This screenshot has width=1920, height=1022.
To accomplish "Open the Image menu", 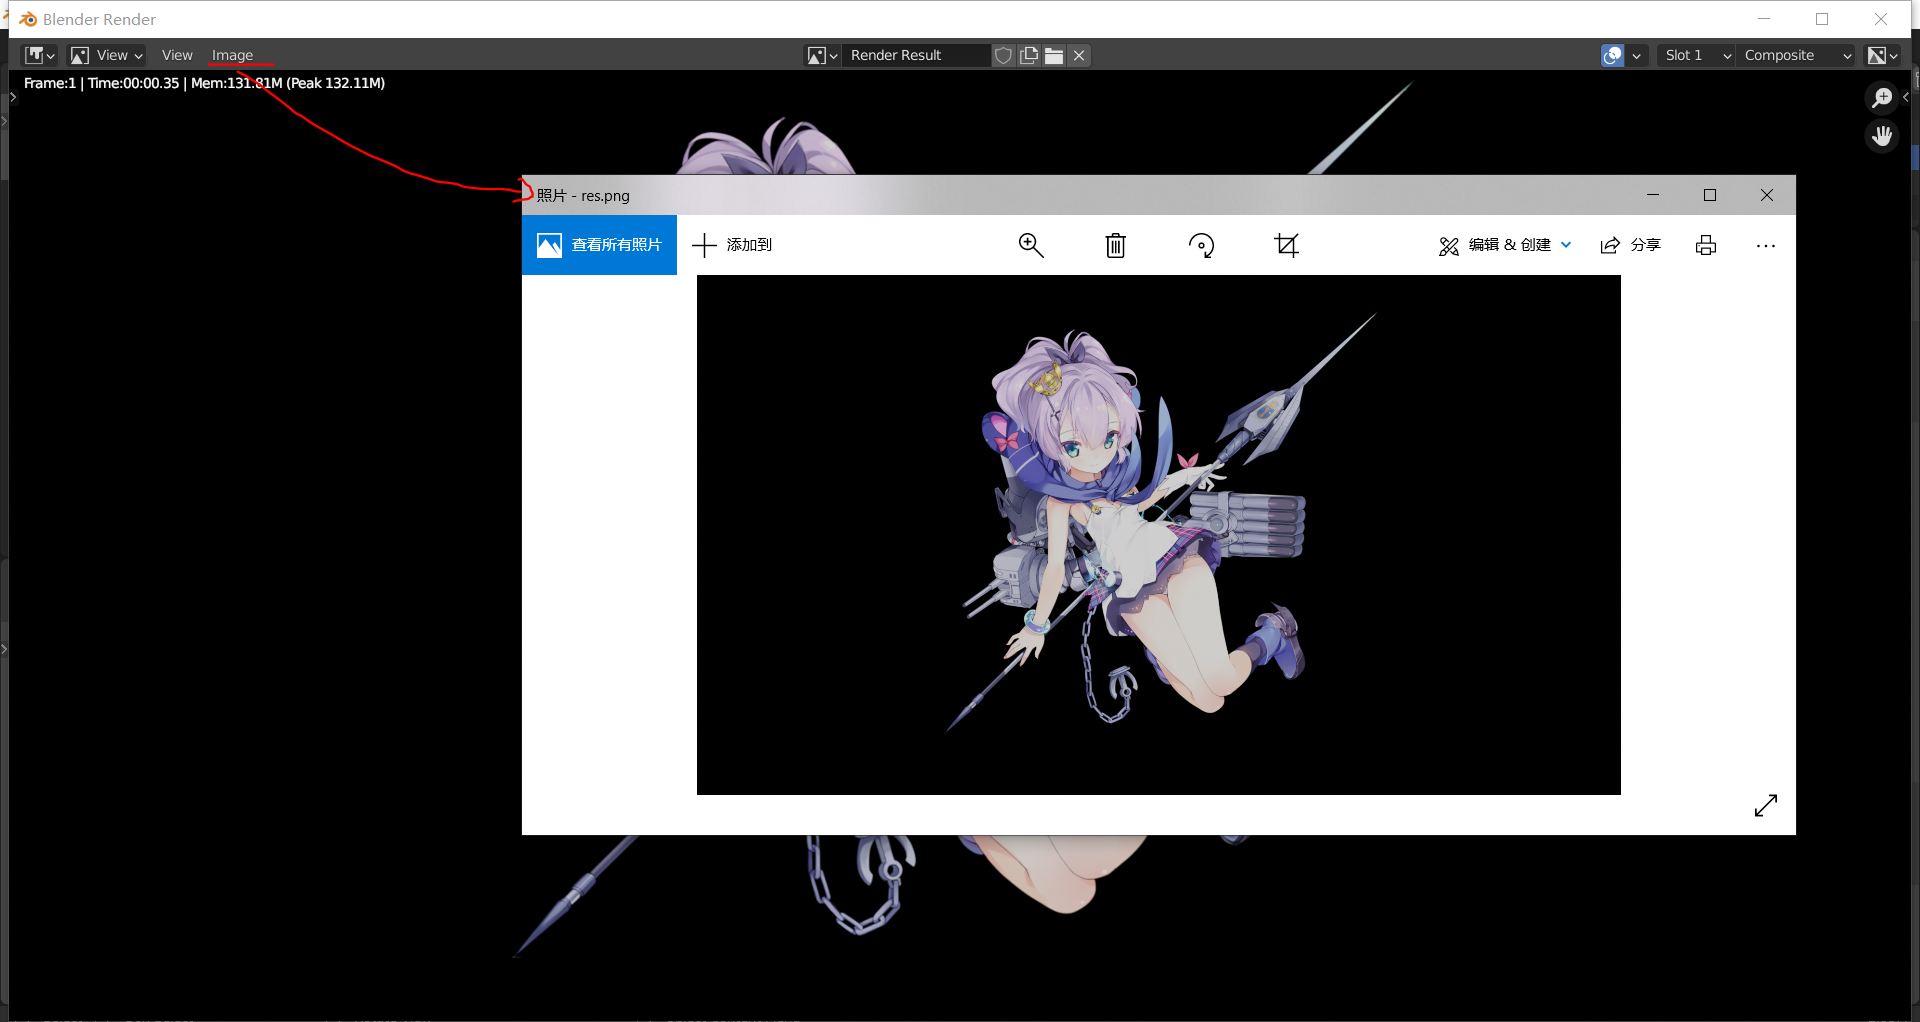I will coord(232,56).
